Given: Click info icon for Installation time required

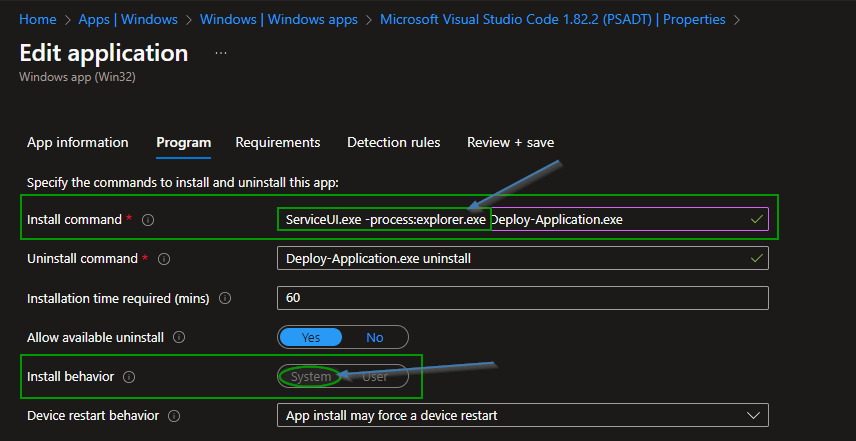Looking at the screenshot, I should [x=225, y=298].
